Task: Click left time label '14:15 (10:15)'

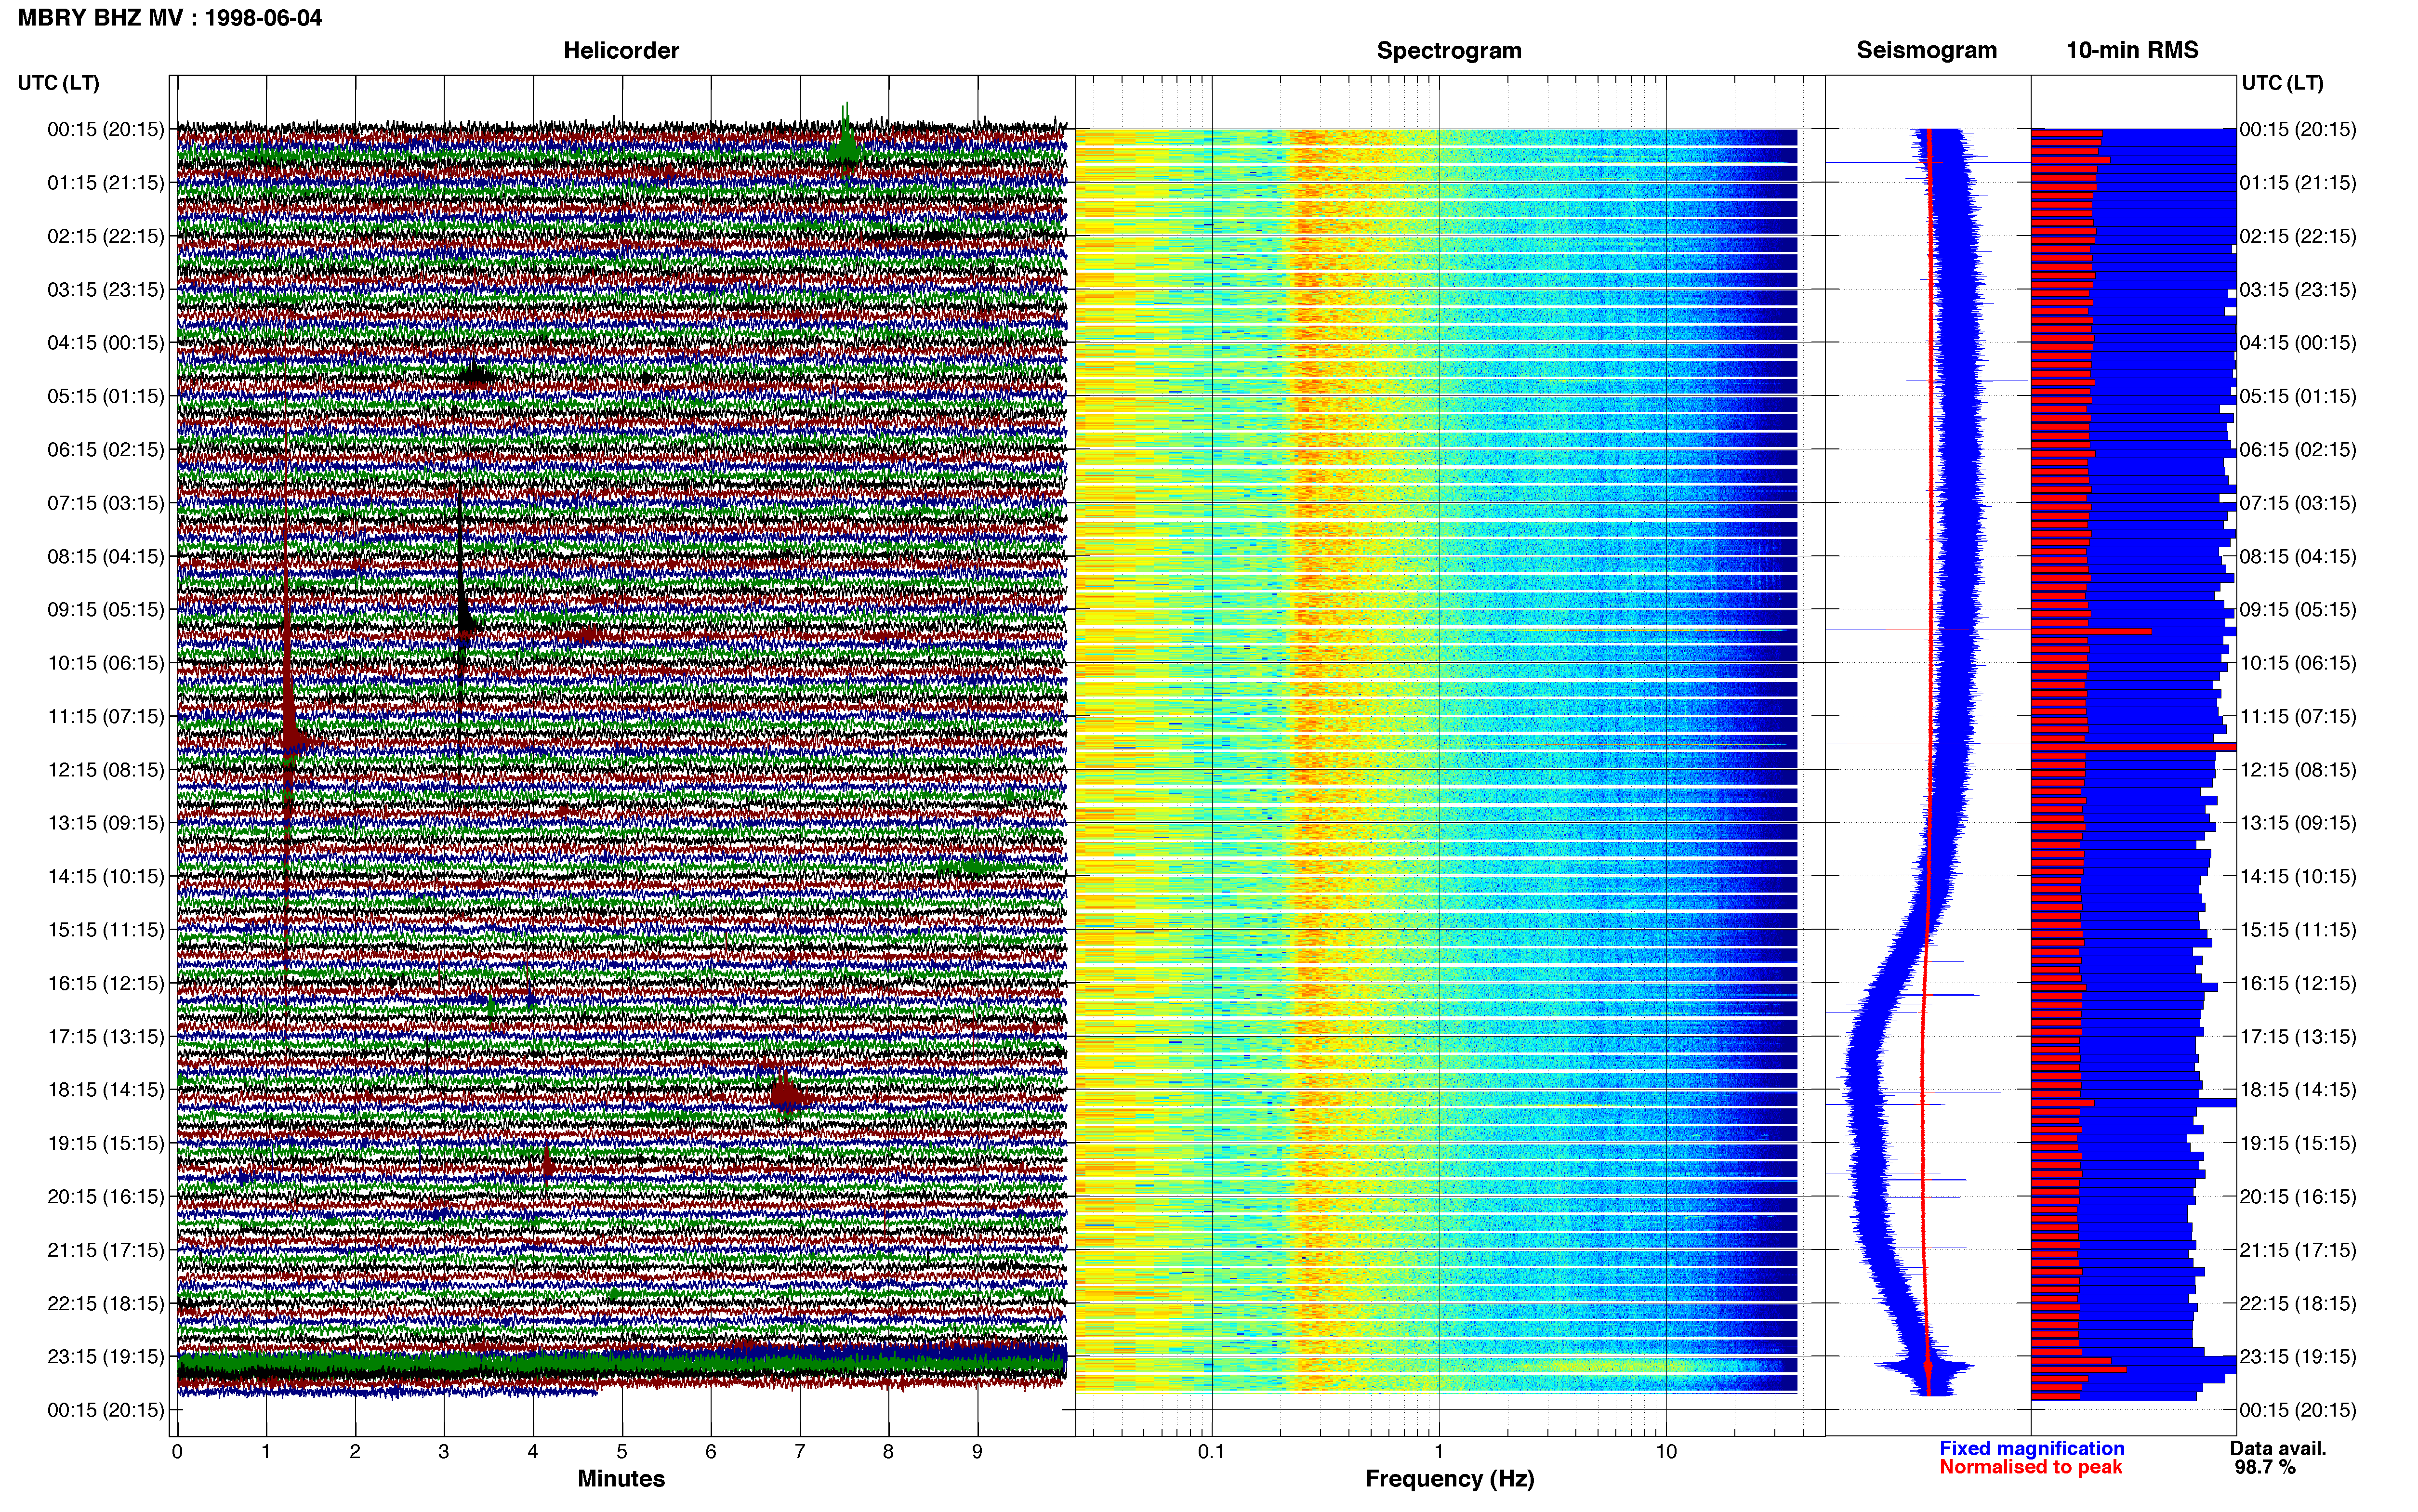Action: [x=105, y=877]
